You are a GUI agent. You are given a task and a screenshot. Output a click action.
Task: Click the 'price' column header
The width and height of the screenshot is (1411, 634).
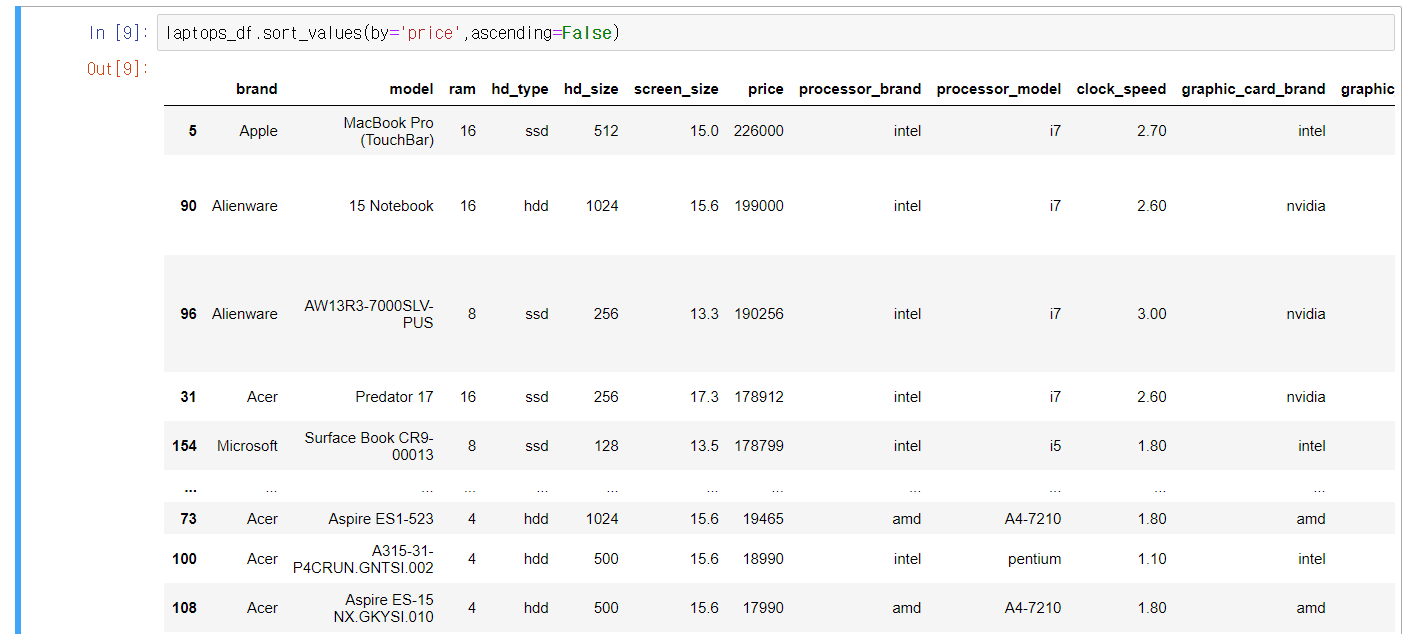point(766,89)
